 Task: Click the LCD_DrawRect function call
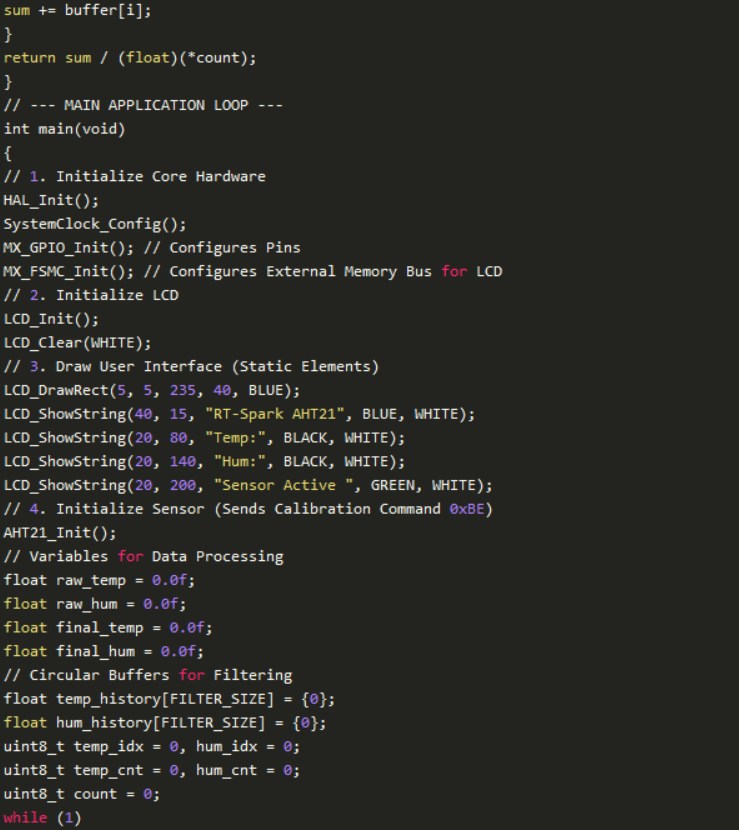[60, 390]
